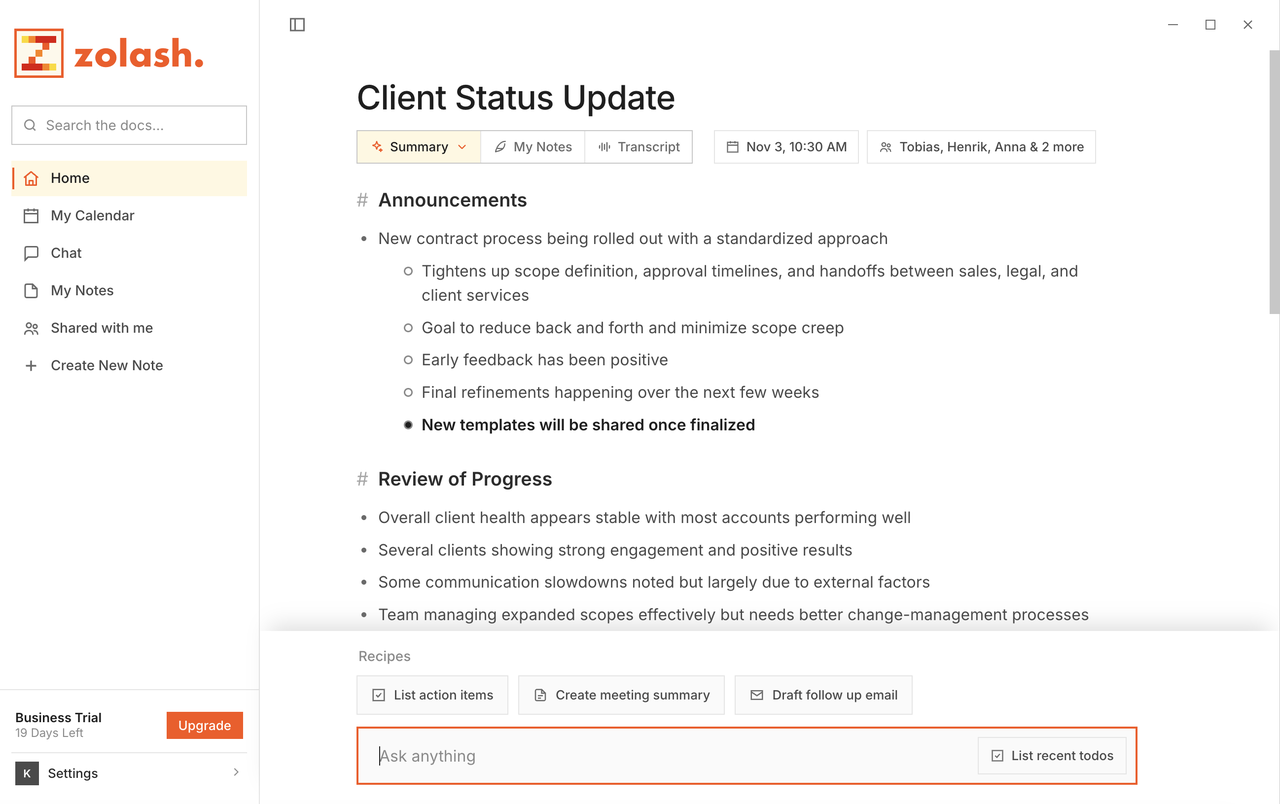Click the List recent todos button
This screenshot has height=804, width=1280.
(x=1052, y=756)
